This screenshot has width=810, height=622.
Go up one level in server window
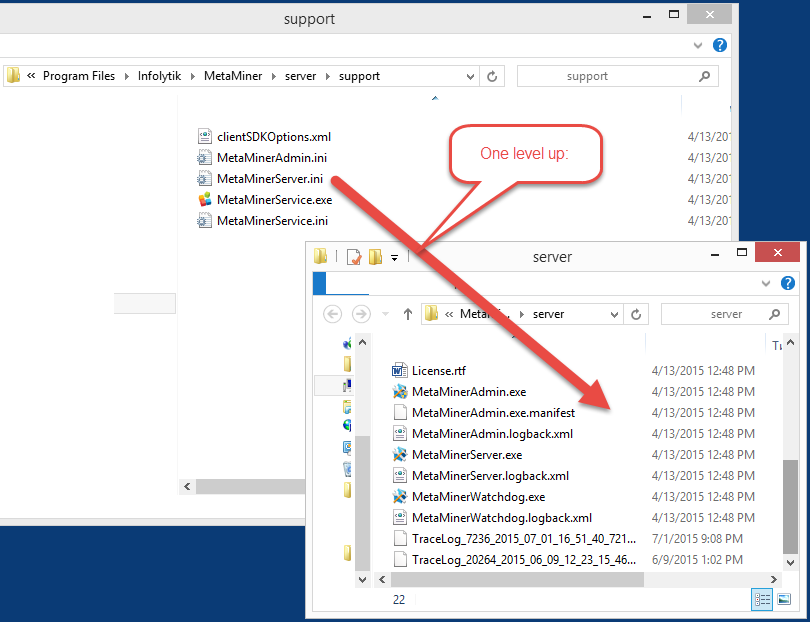click(x=408, y=314)
